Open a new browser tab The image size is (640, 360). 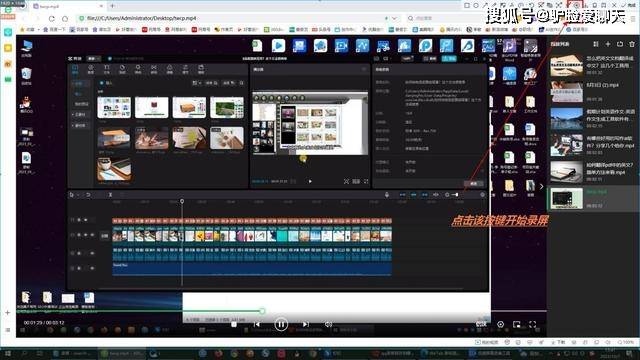[112, 6]
